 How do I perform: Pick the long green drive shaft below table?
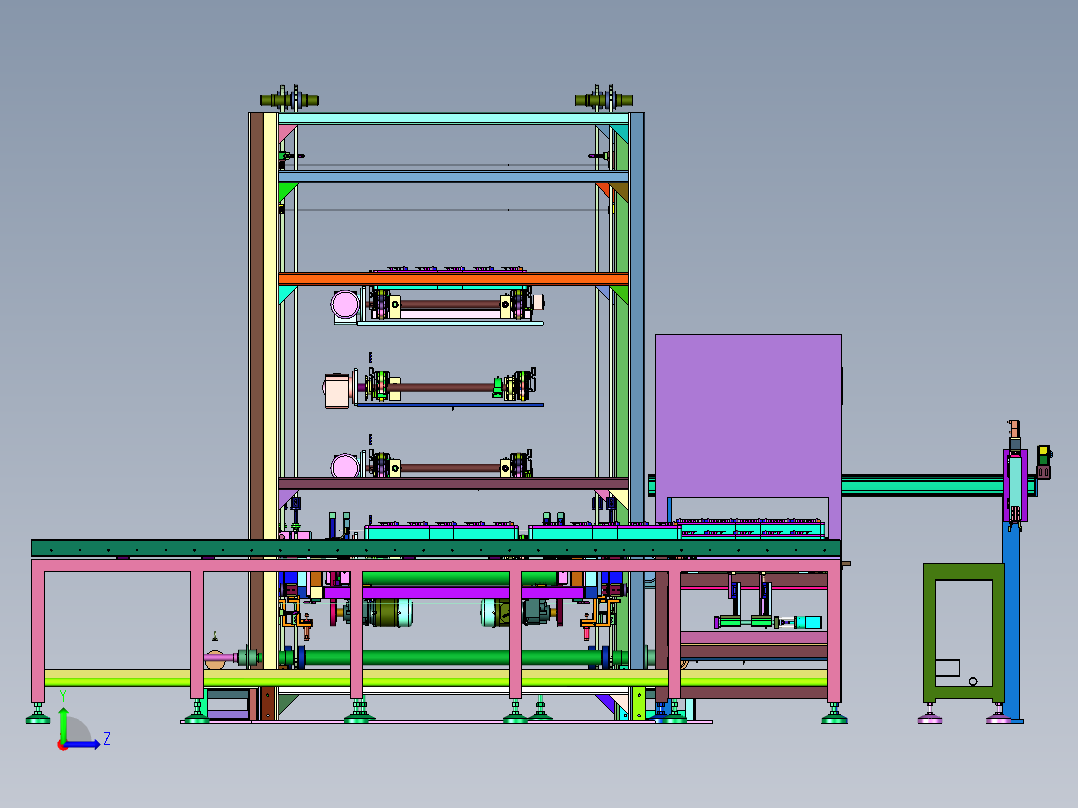tap(453, 657)
